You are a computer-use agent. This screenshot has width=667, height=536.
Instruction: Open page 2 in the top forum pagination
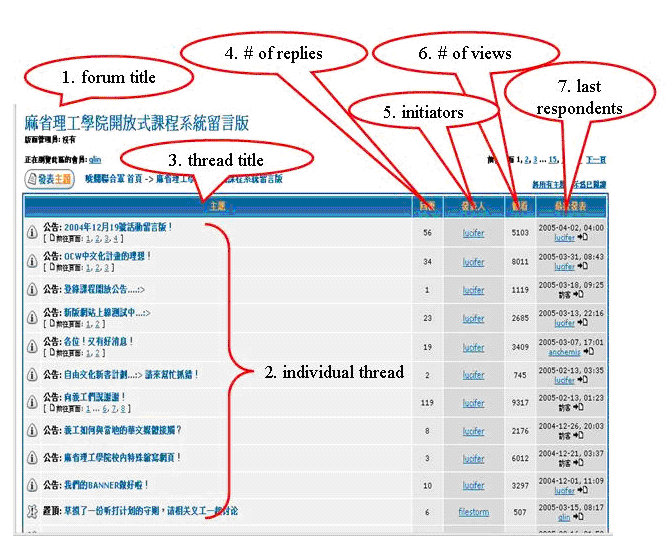click(x=527, y=160)
